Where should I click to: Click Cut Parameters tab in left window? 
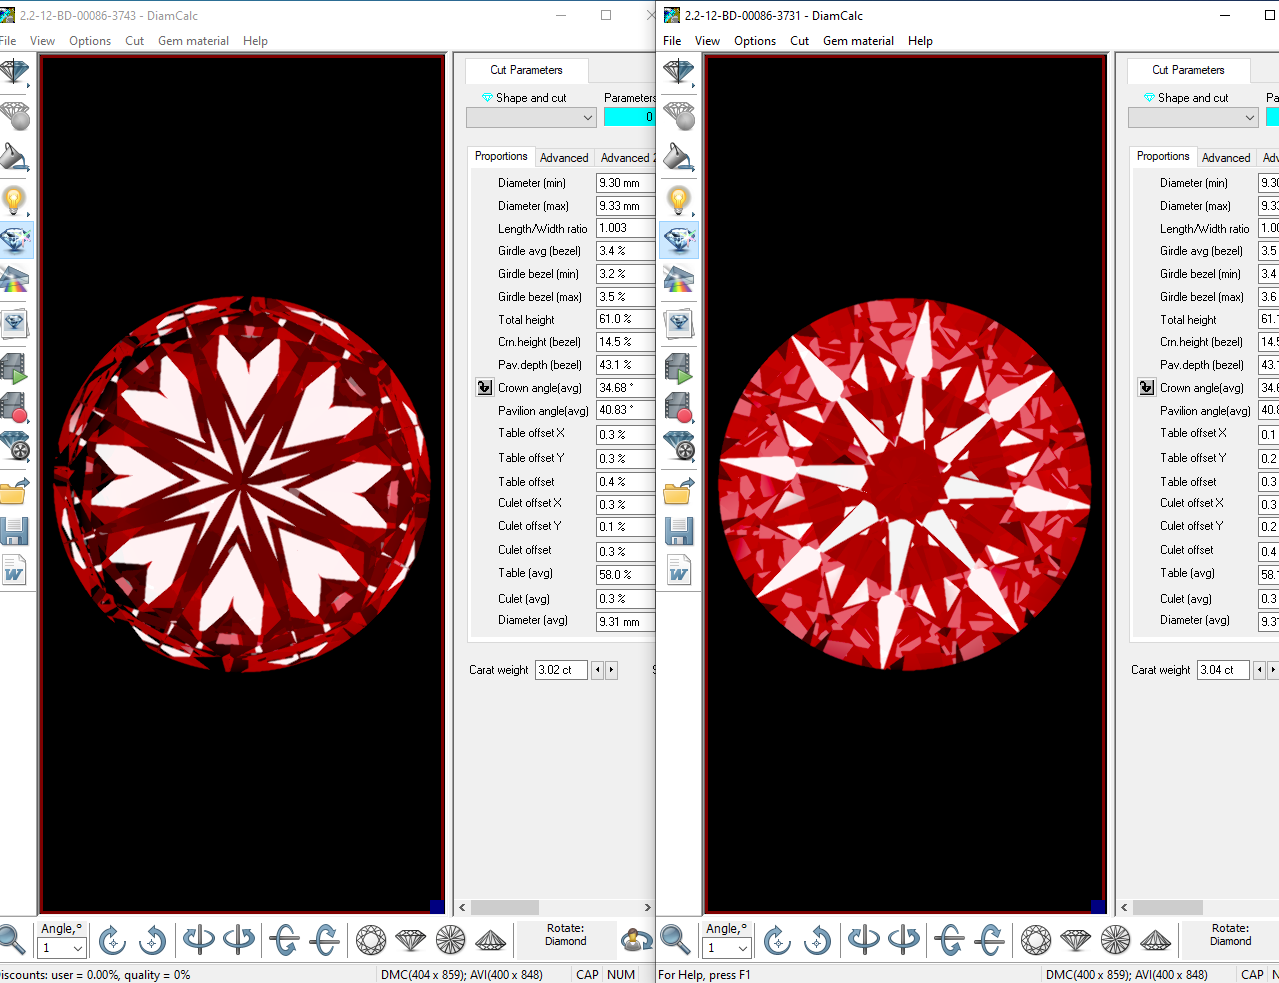[526, 70]
